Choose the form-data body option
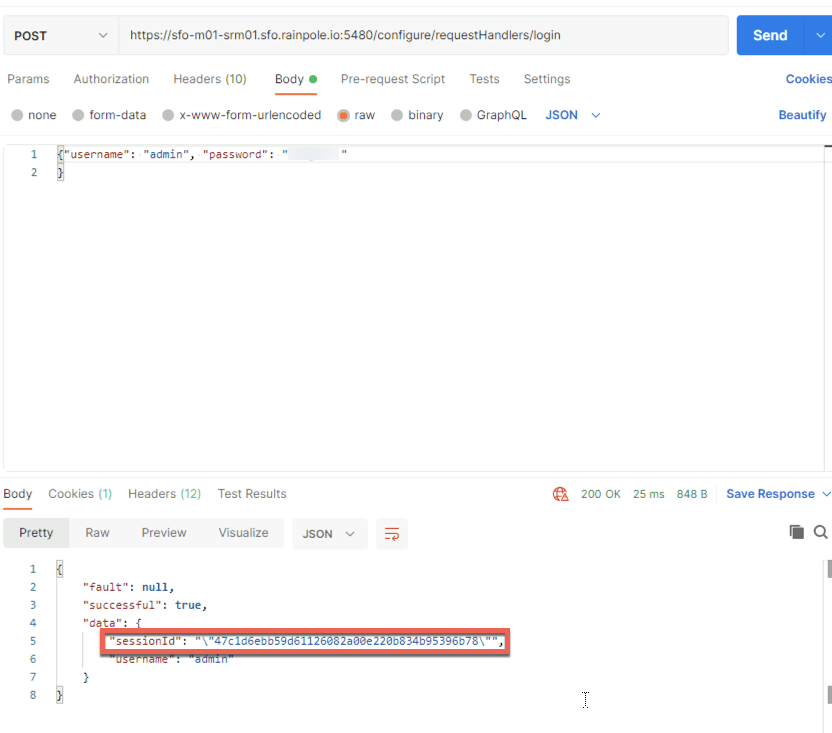The height and width of the screenshot is (733, 832). click(79, 115)
